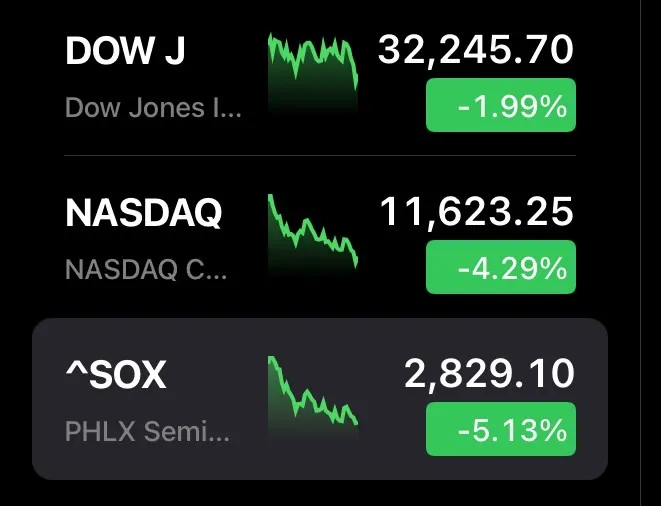Image resolution: width=661 pixels, height=506 pixels.
Task: Click the DOW J ticker symbol
Action: [125, 52]
